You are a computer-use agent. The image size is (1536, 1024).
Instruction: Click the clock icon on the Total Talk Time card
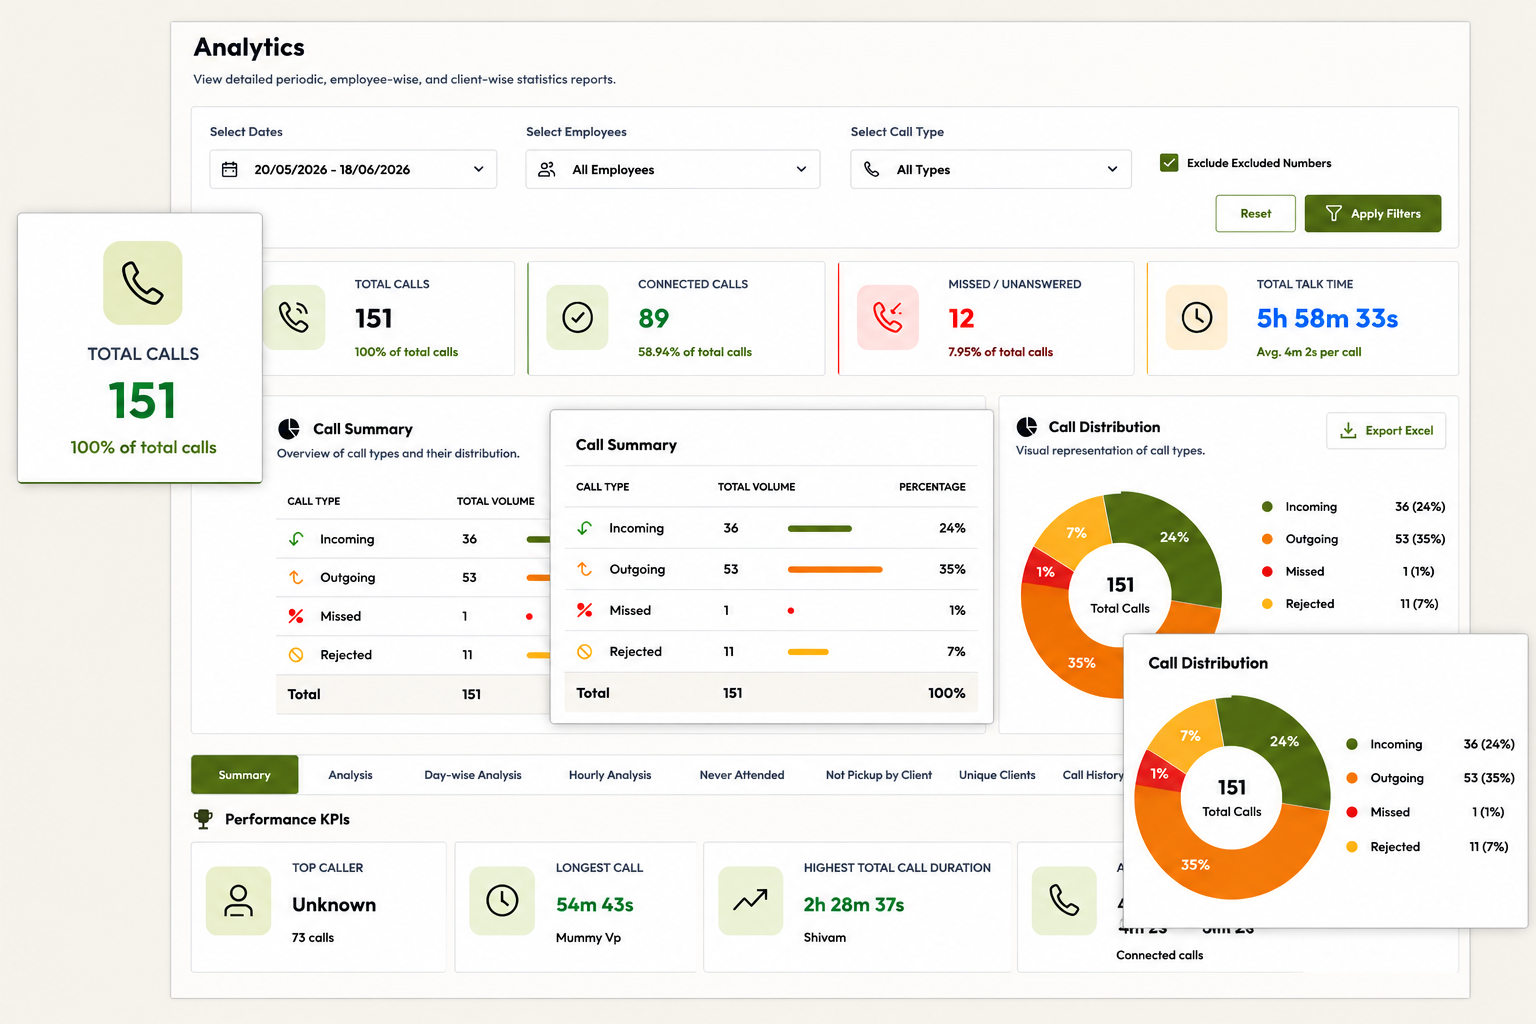(1197, 317)
